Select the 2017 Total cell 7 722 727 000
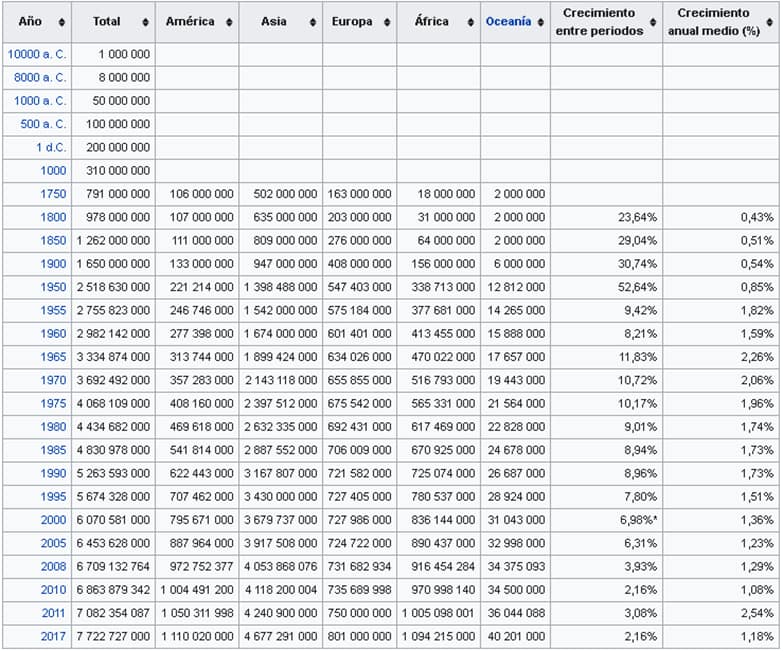The width and height of the screenshot is (783, 651). click(113, 637)
